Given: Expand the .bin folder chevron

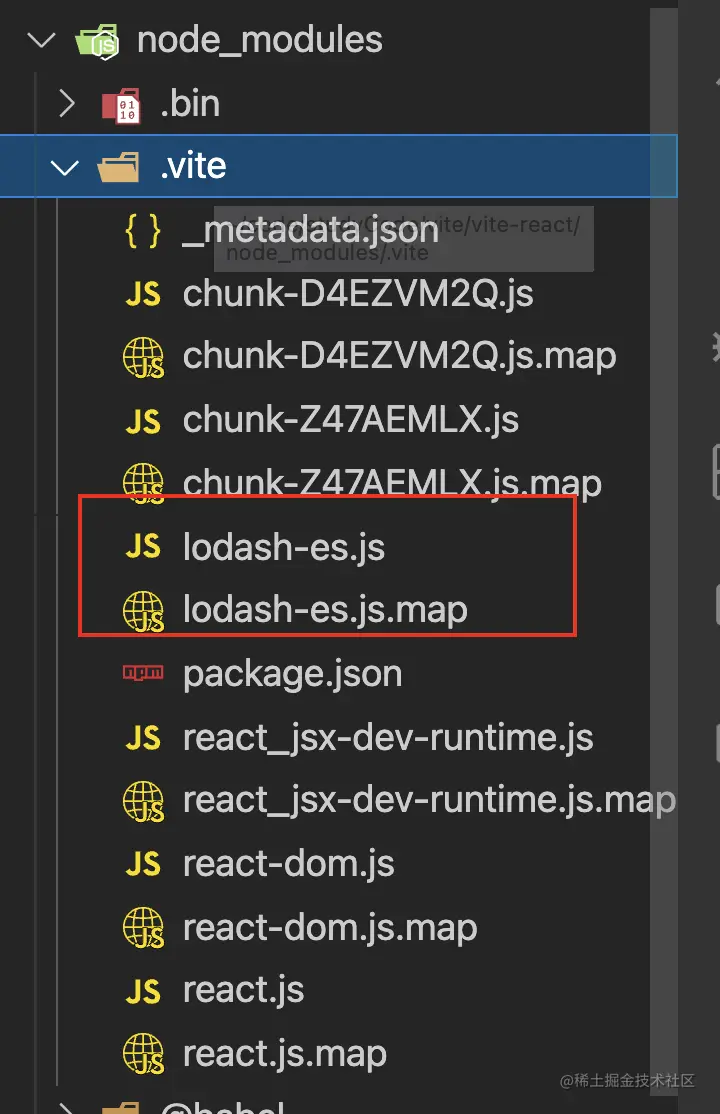Looking at the screenshot, I should tap(67, 104).
